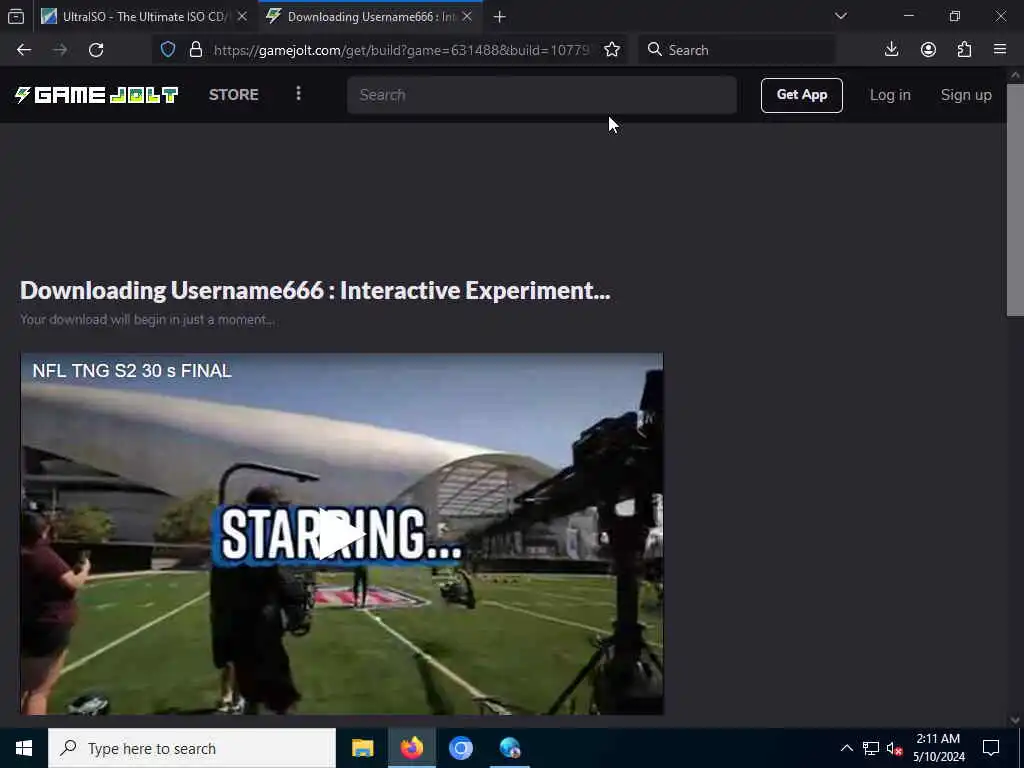Click "Your download will begin" message
The height and width of the screenshot is (768, 1024).
[147, 319]
